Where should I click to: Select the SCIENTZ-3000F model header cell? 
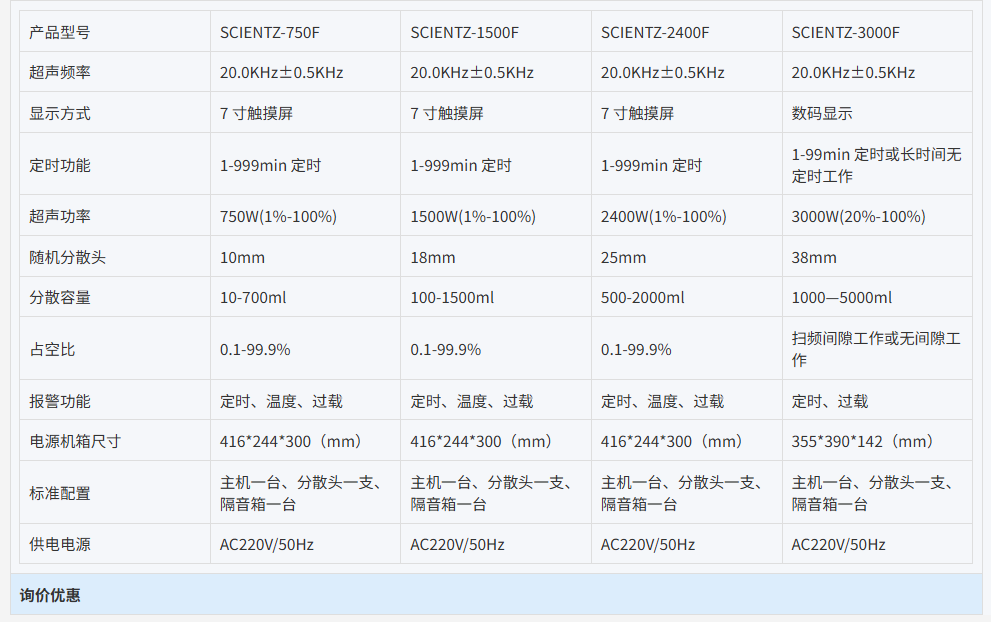[845, 32]
